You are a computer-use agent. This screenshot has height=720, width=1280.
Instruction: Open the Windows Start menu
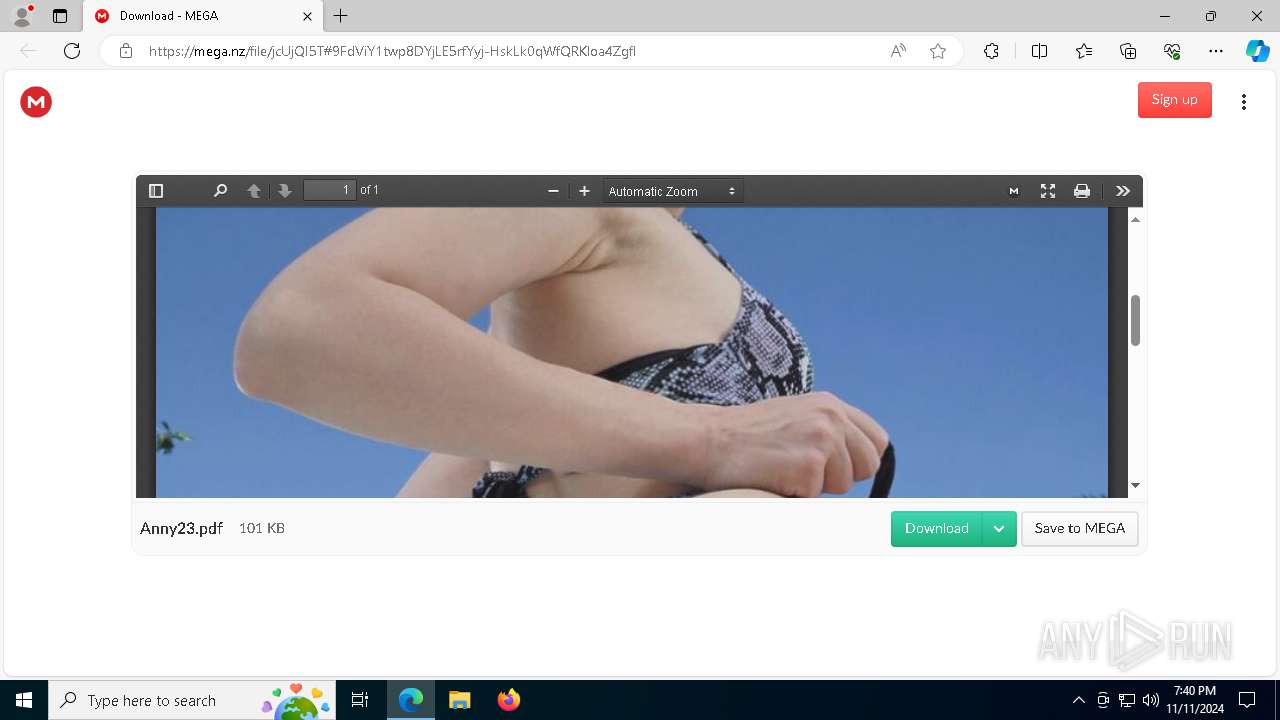point(24,700)
